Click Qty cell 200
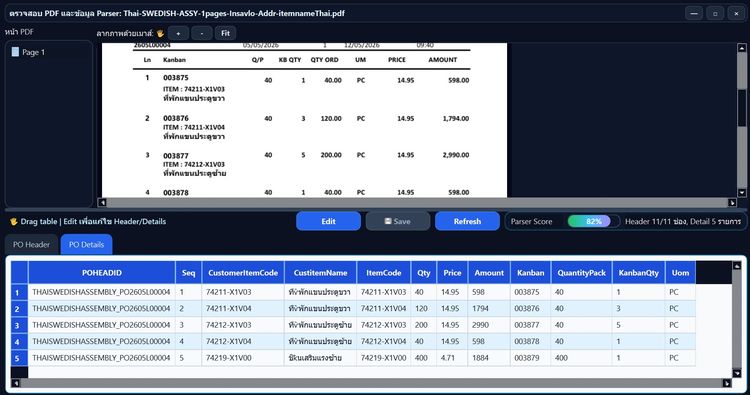 click(424, 325)
